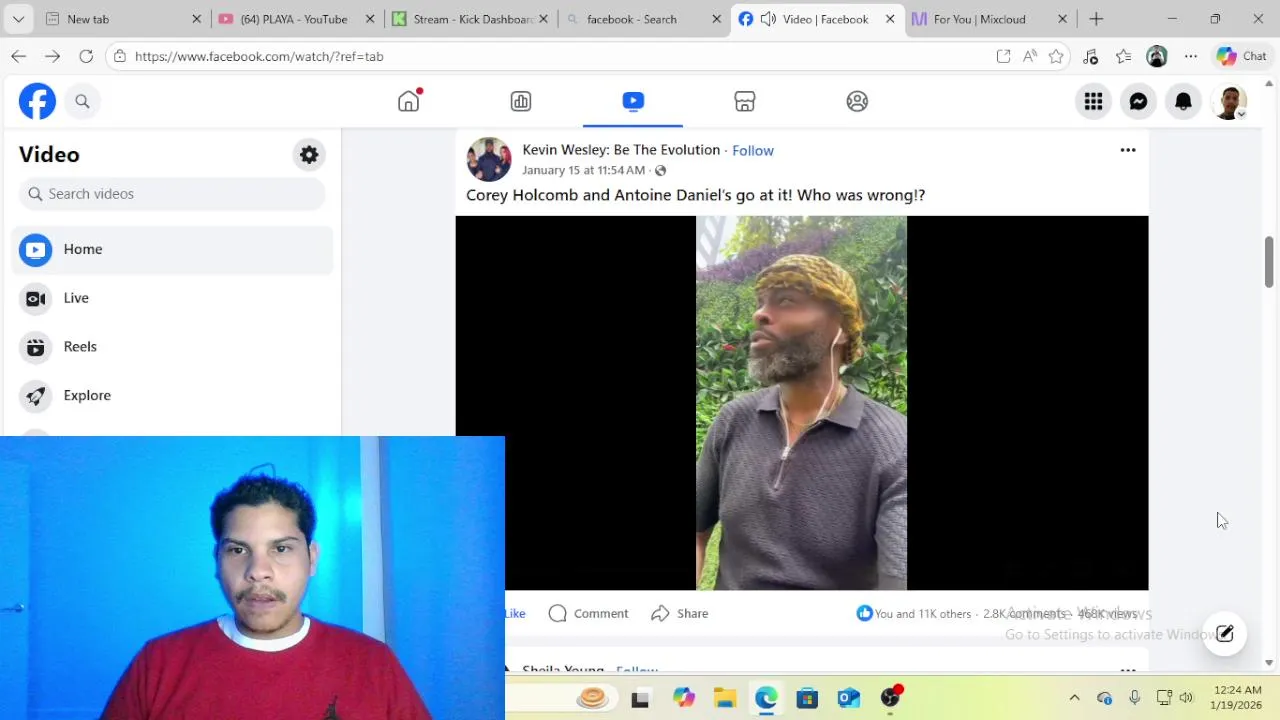Focus the Search videos field
Screen dimensions: 1280x720
tap(172, 194)
